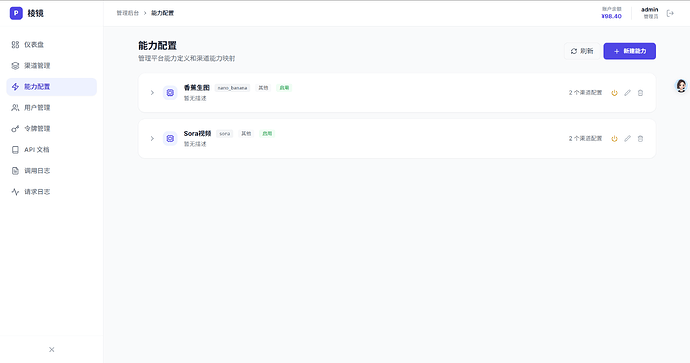The image size is (690, 363).
Task: Select 能力配置 in the sidebar
Action: (x=51, y=87)
